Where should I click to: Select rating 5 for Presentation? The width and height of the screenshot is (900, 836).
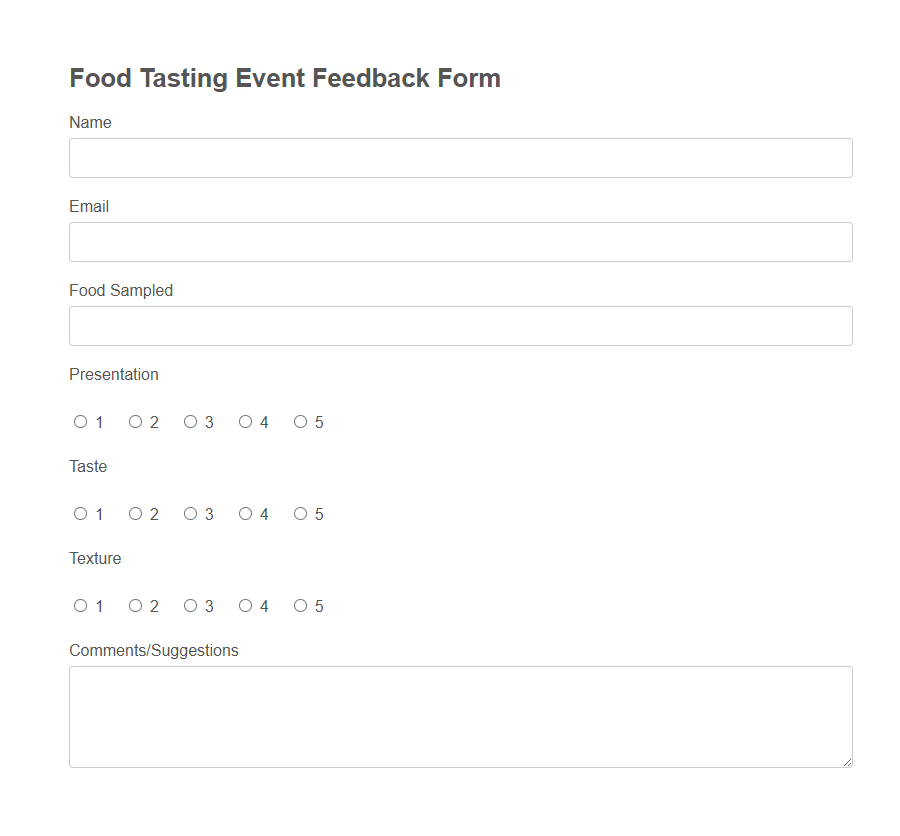coord(300,421)
